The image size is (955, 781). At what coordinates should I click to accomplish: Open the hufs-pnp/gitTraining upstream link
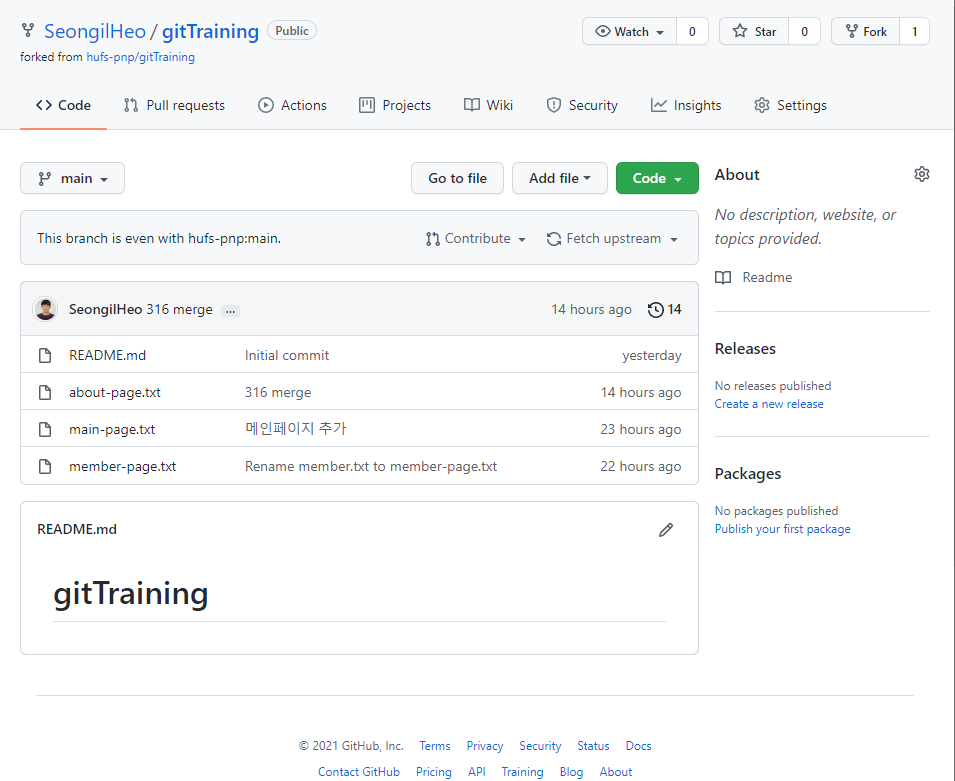click(141, 57)
